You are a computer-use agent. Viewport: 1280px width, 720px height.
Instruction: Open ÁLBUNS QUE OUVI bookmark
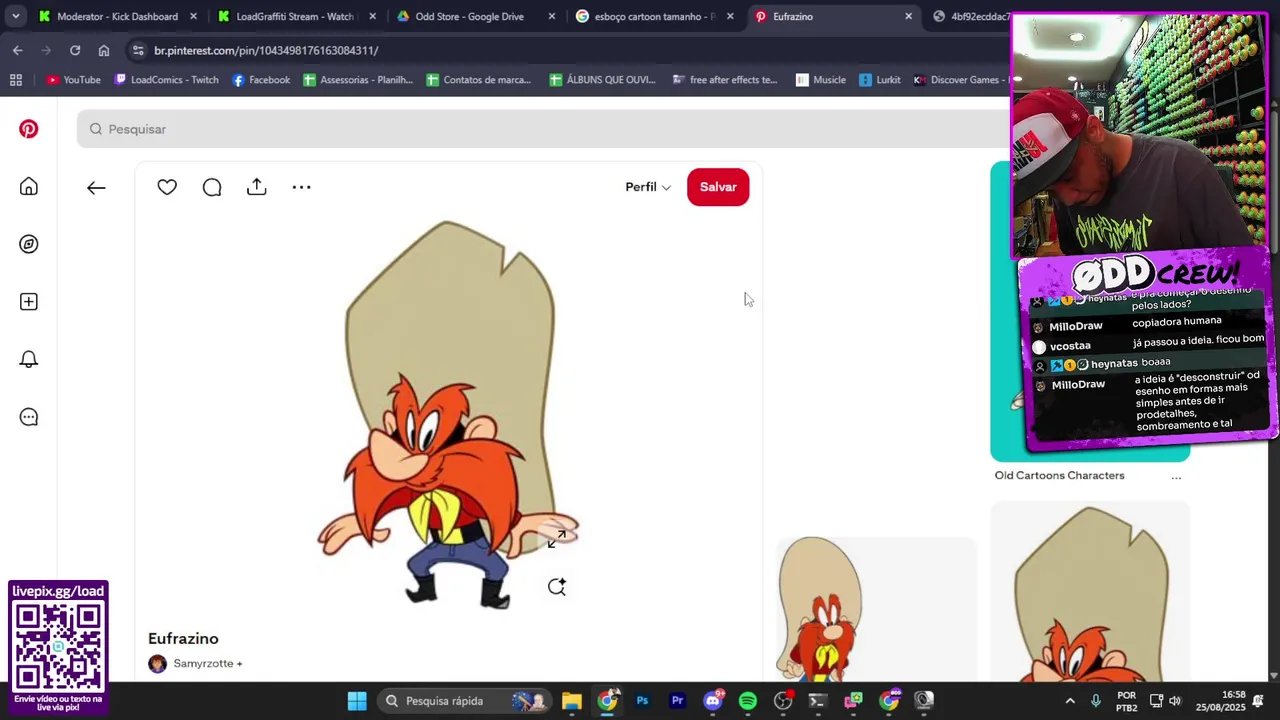coord(602,80)
